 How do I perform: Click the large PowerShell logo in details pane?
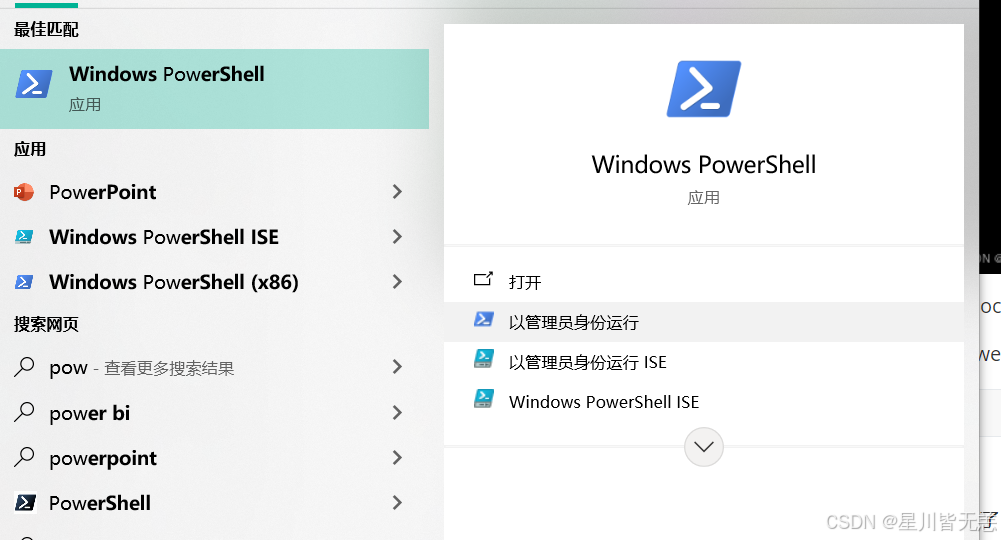(704, 89)
